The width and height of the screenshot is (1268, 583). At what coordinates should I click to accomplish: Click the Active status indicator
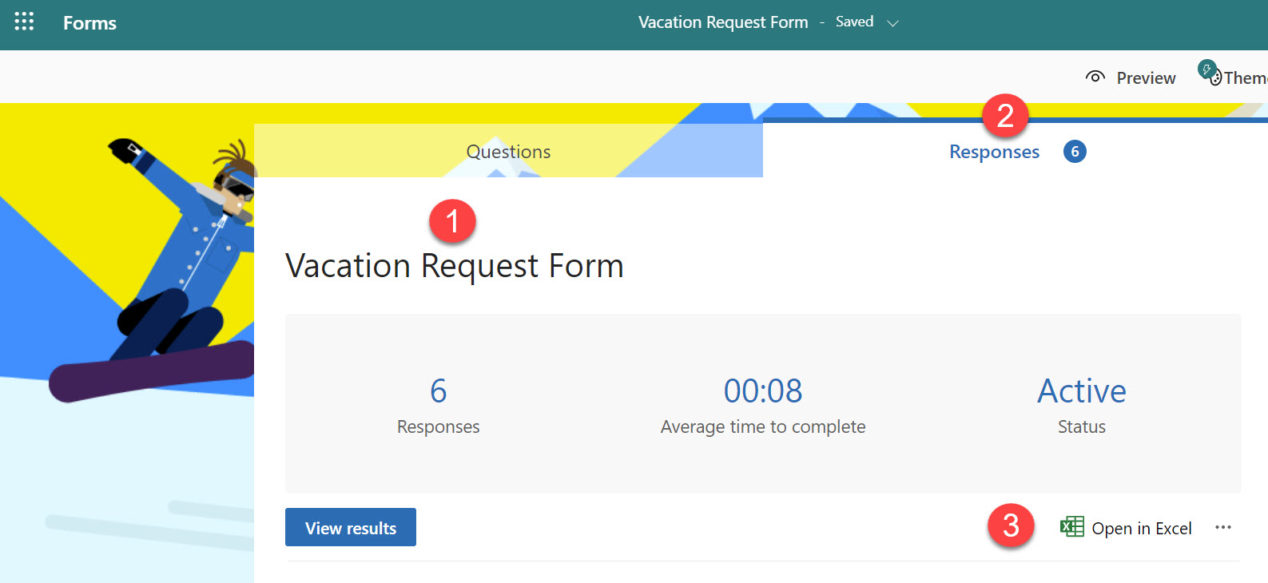click(x=1081, y=400)
